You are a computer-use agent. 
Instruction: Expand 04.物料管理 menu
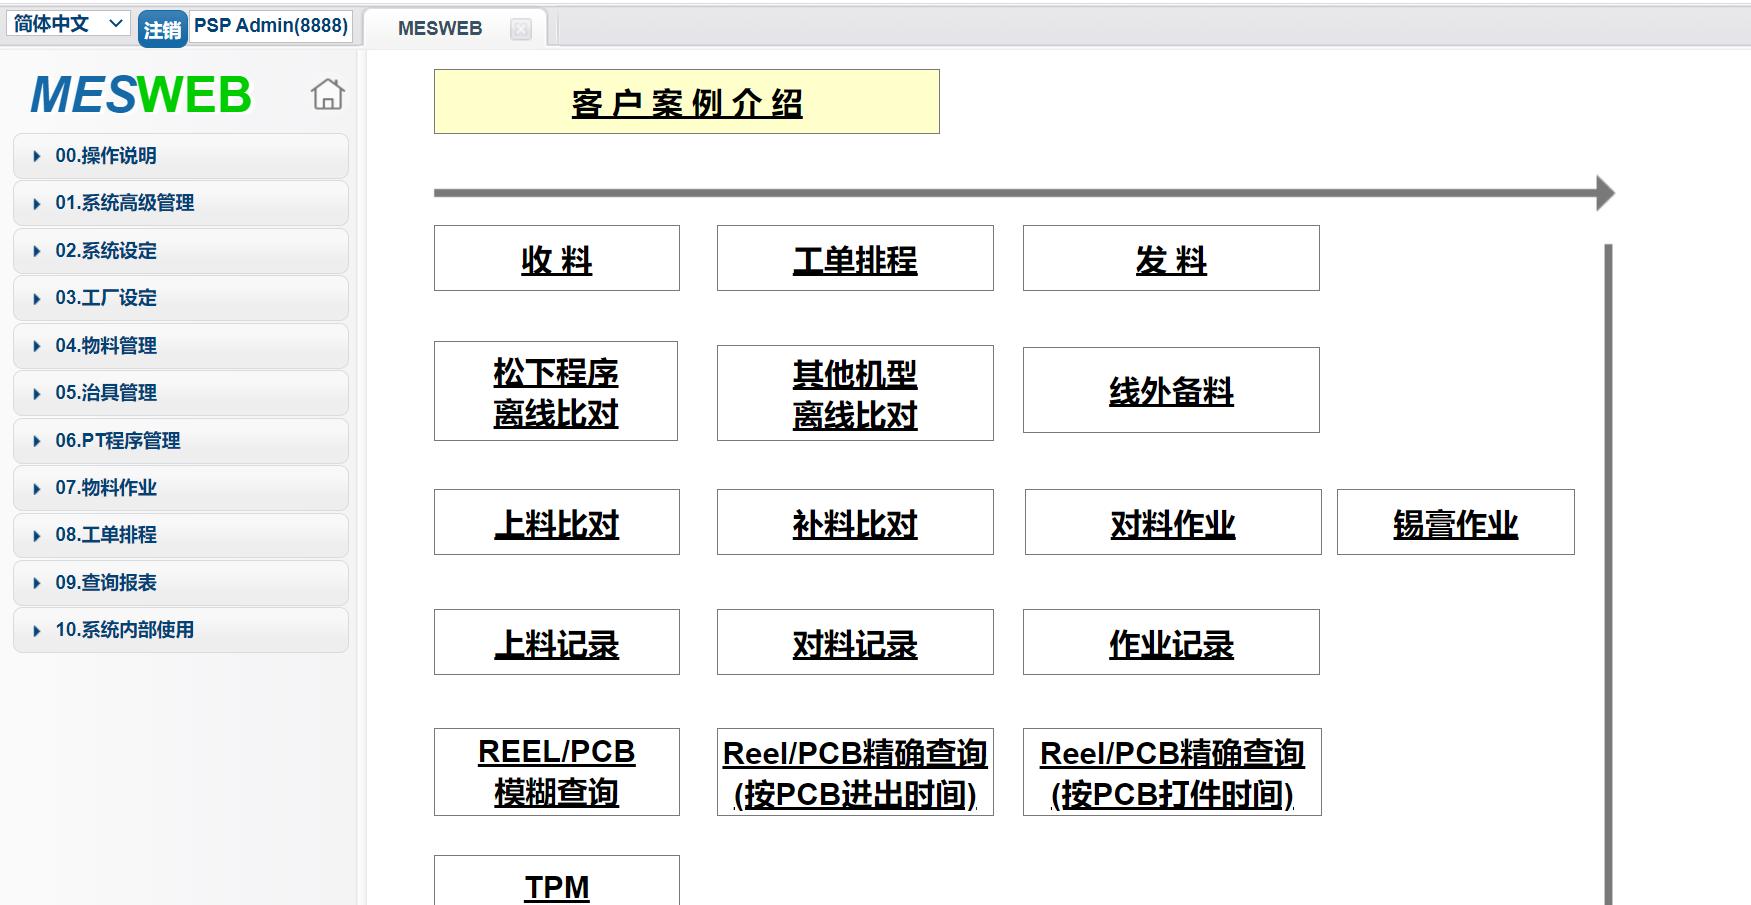[x=181, y=346]
